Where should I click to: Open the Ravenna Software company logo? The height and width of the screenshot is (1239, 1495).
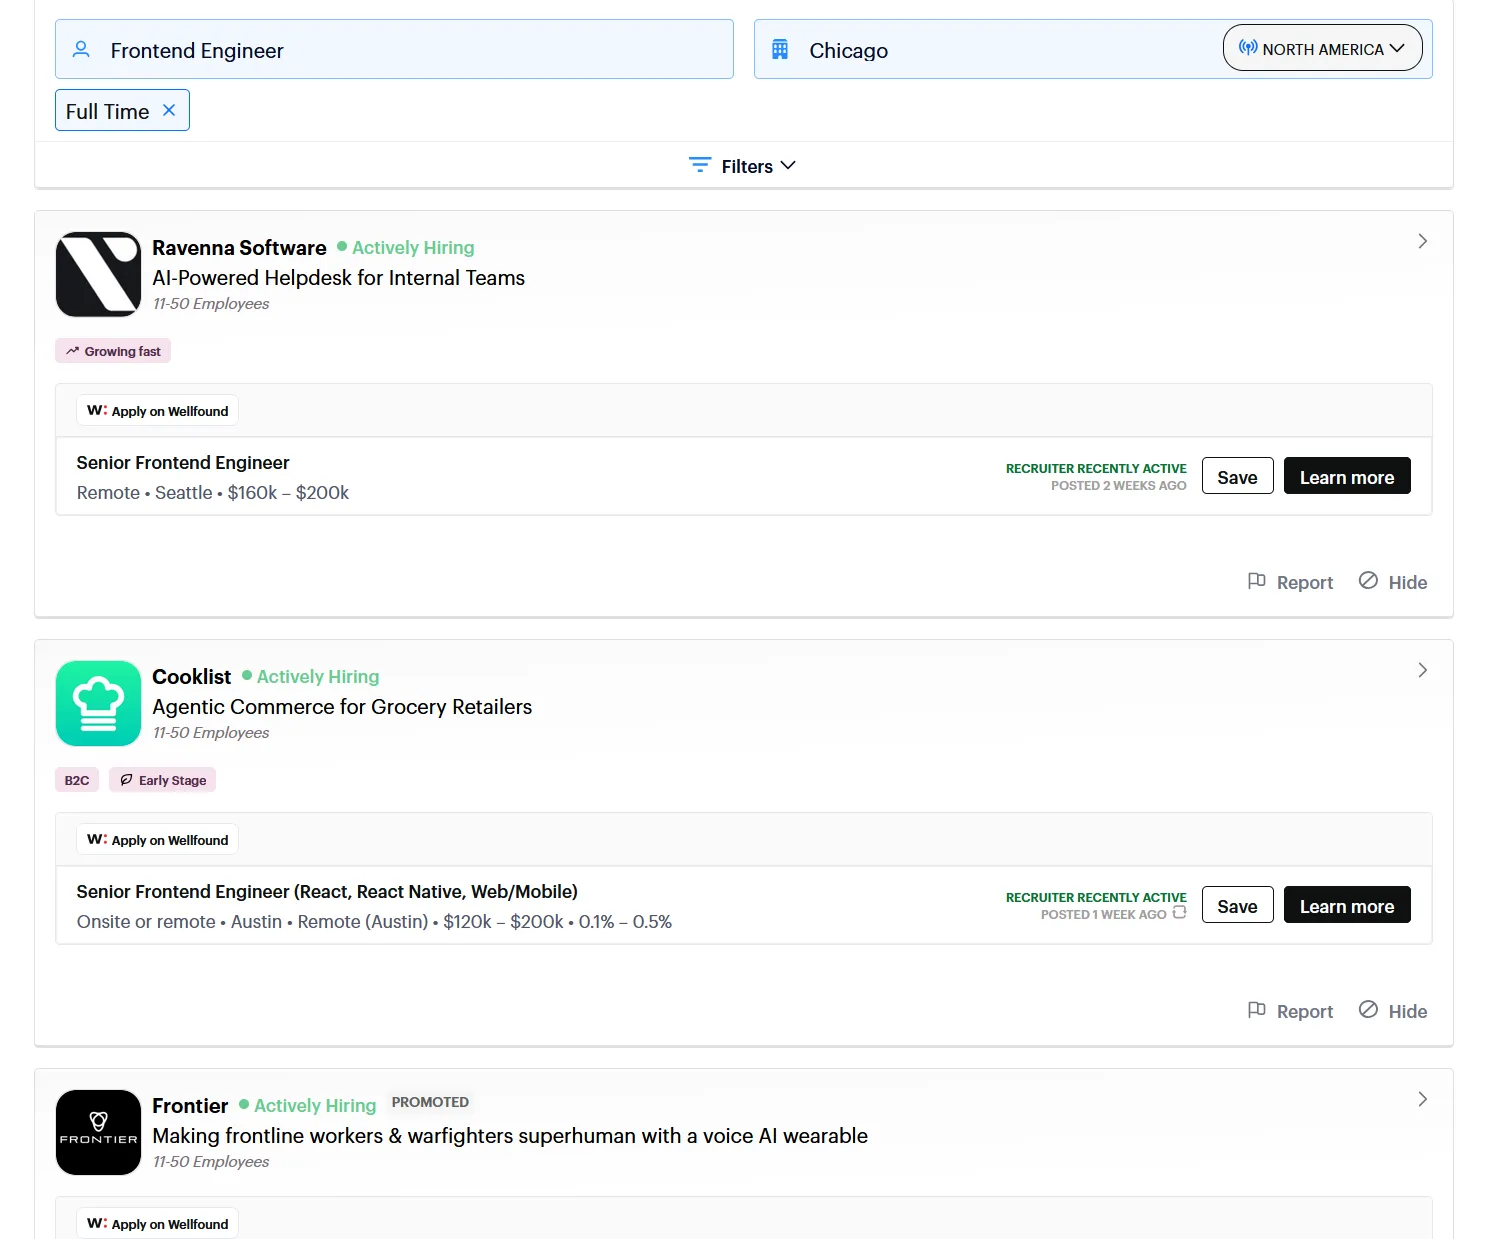pos(98,274)
